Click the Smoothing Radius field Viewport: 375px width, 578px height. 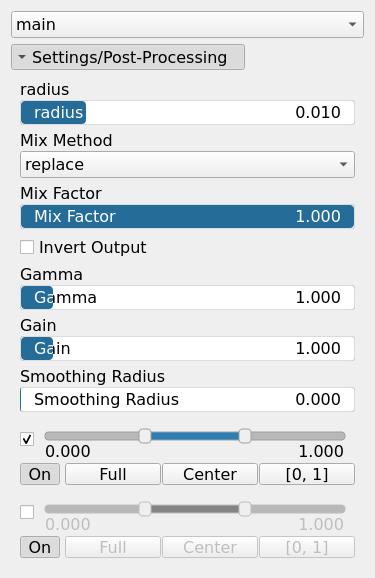(187, 399)
